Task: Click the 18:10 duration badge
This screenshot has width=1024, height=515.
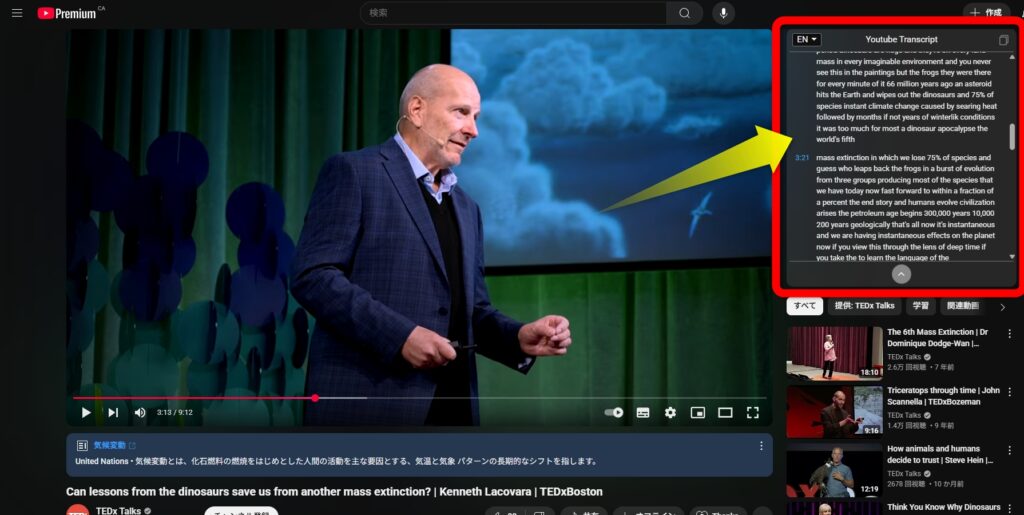Action: pos(869,373)
